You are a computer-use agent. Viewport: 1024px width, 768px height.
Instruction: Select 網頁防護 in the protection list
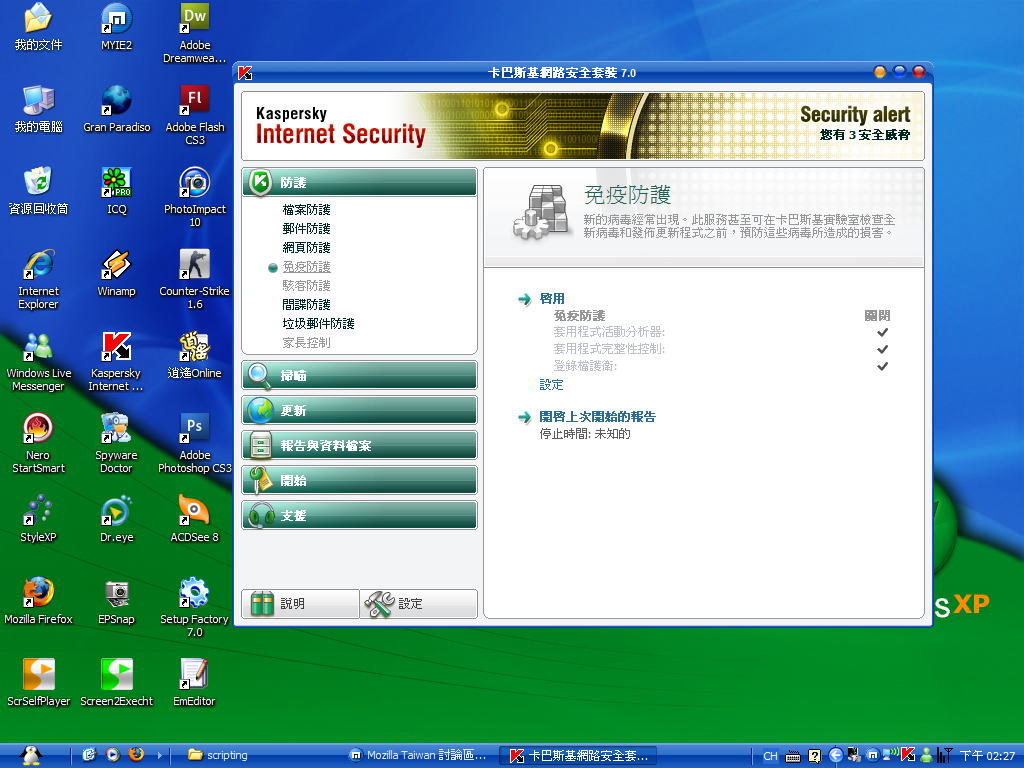click(306, 248)
